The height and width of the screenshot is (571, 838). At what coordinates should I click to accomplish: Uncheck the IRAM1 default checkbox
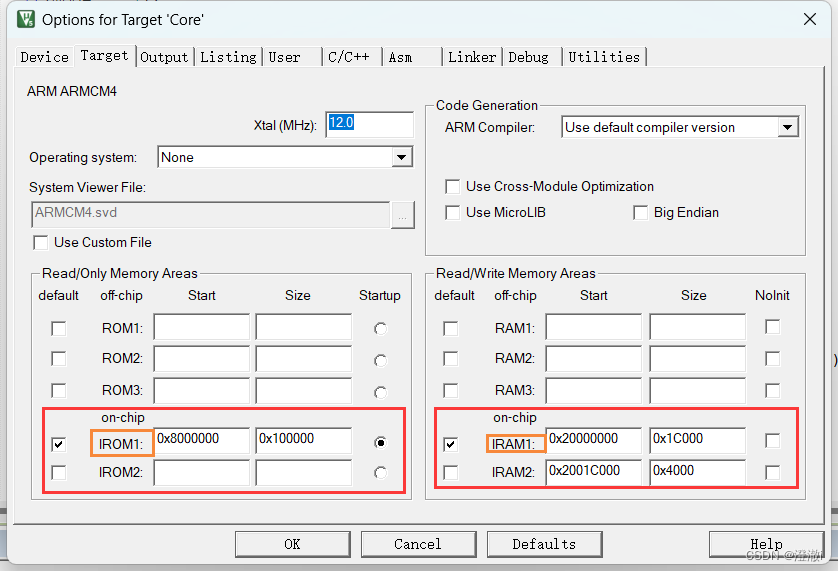click(x=451, y=444)
